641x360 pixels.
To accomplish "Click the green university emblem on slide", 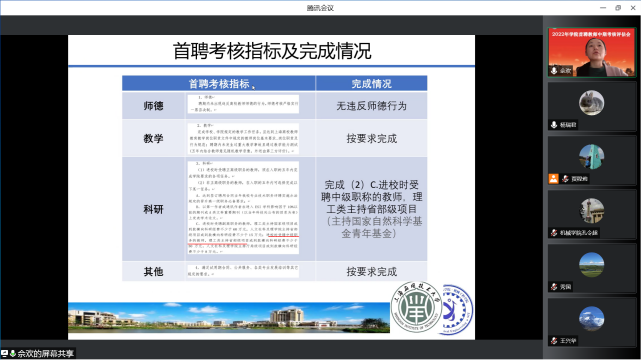I will click(417, 306).
